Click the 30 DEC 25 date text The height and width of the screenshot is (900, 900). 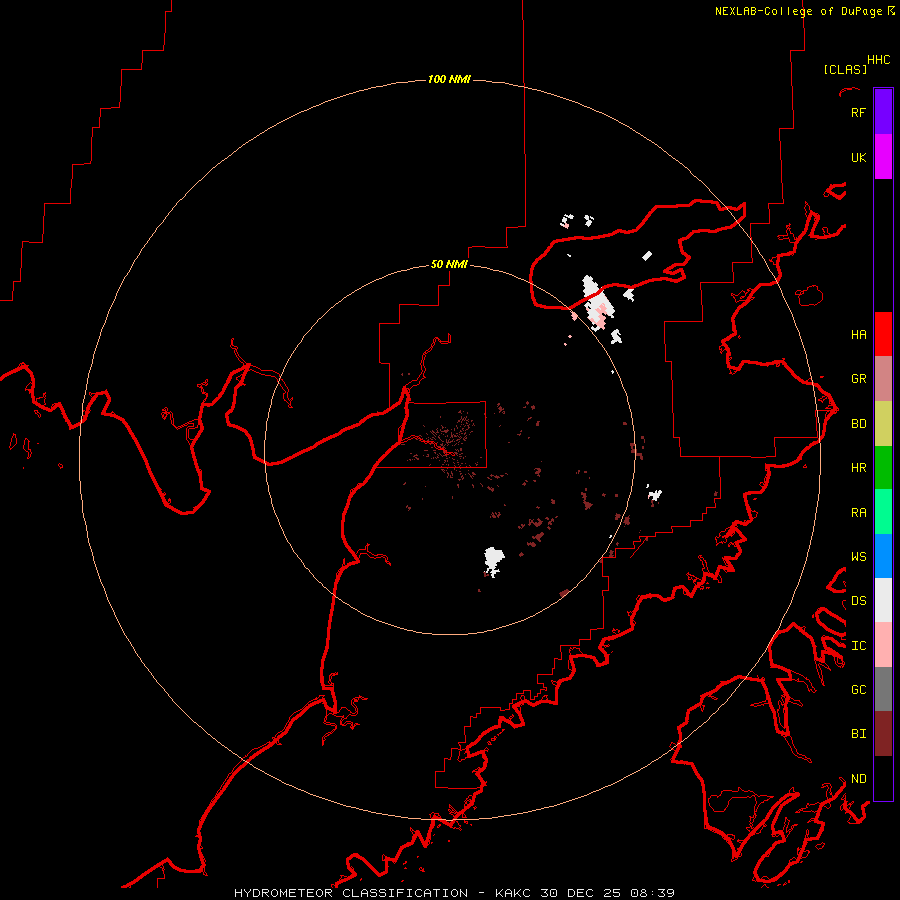(580, 893)
